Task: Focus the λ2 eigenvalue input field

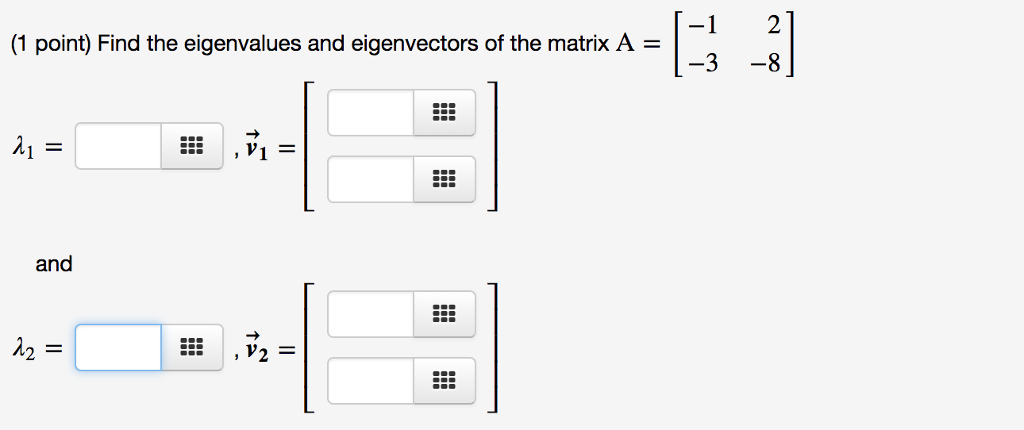Action: [x=118, y=347]
